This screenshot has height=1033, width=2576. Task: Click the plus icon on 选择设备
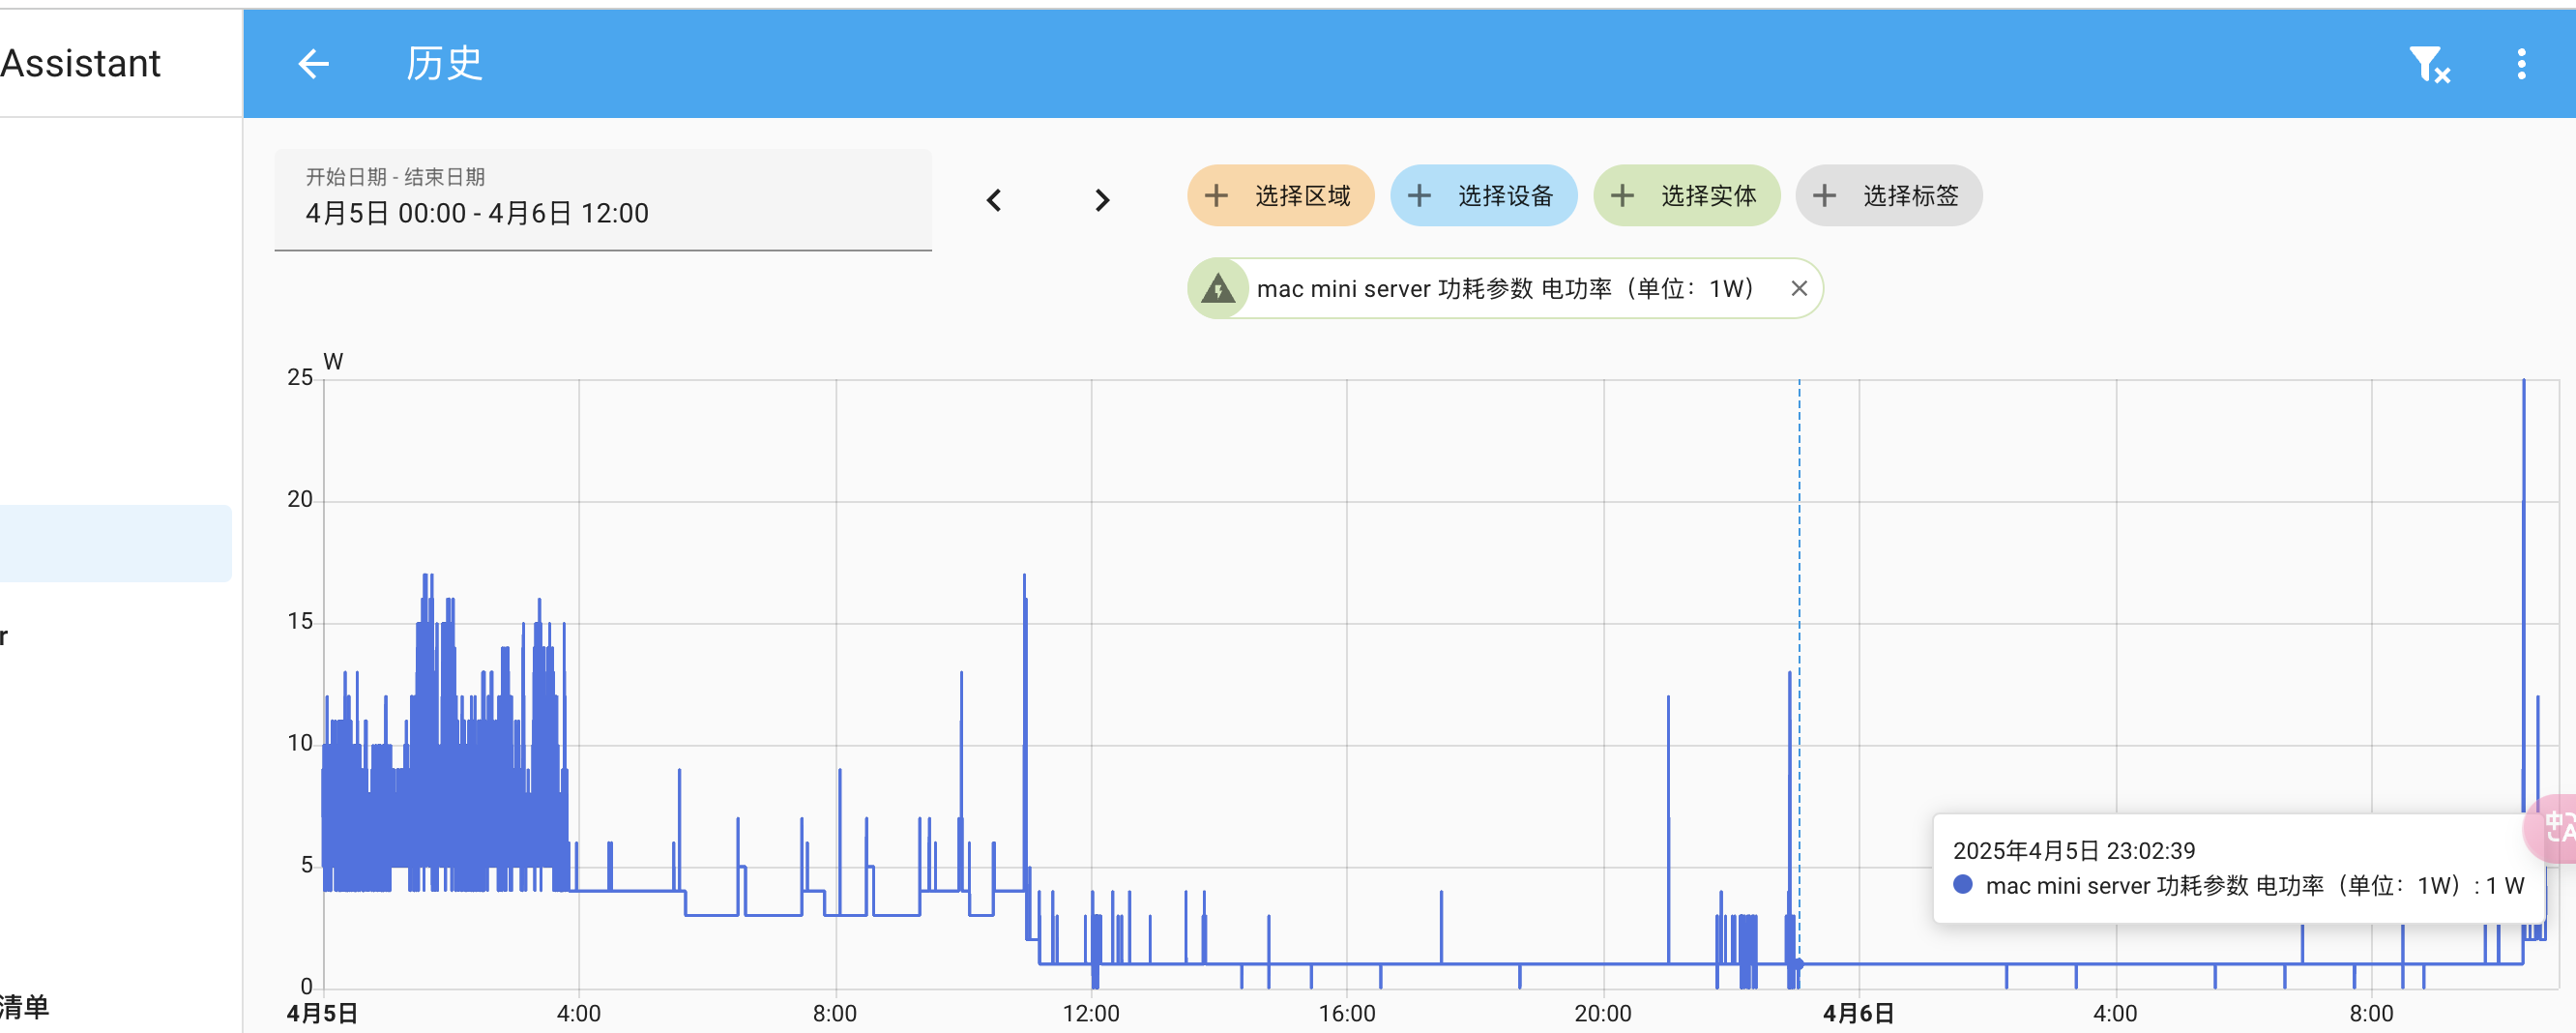click(x=1419, y=195)
